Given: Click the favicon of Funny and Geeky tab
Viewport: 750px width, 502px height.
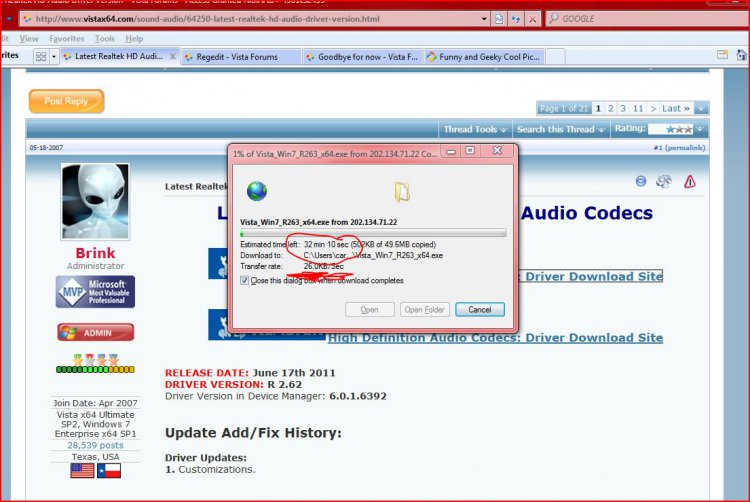Looking at the screenshot, I should point(431,57).
